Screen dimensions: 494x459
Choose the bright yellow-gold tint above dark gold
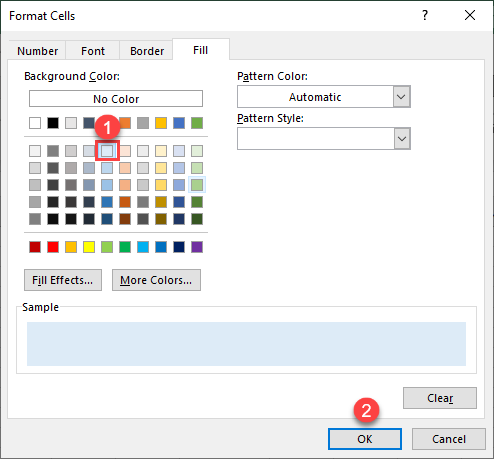(161, 185)
